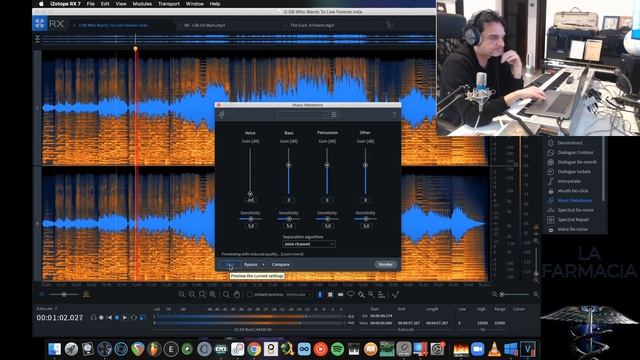
Task: Open VLC from the dock
Action: (494, 349)
